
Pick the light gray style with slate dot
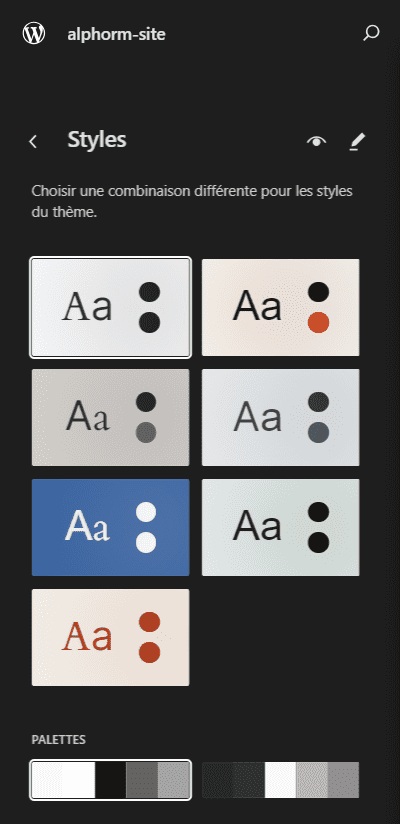click(x=281, y=417)
